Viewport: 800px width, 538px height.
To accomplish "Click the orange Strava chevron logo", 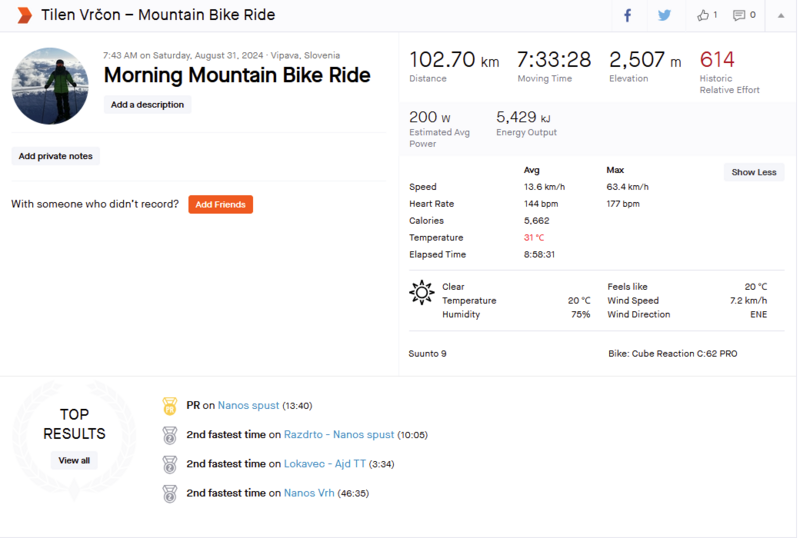I will point(24,15).
